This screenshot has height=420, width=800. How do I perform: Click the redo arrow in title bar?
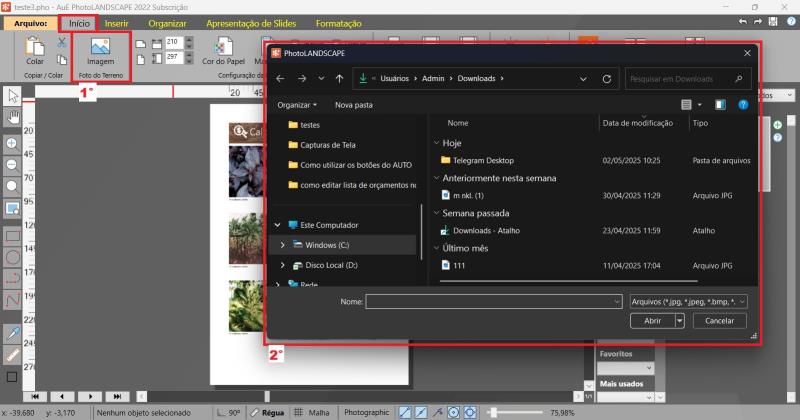coord(758,21)
